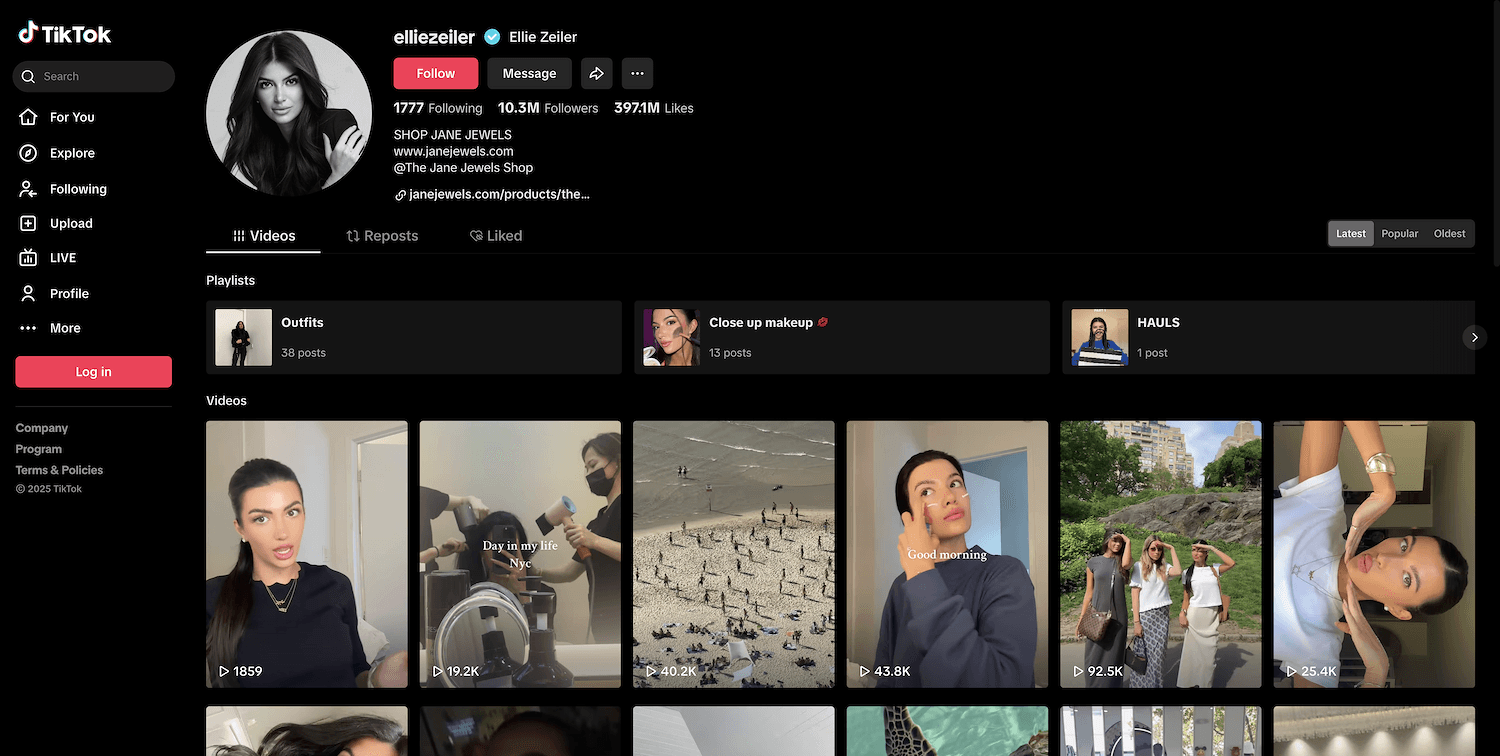Click the Search input field

tap(100, 77)
